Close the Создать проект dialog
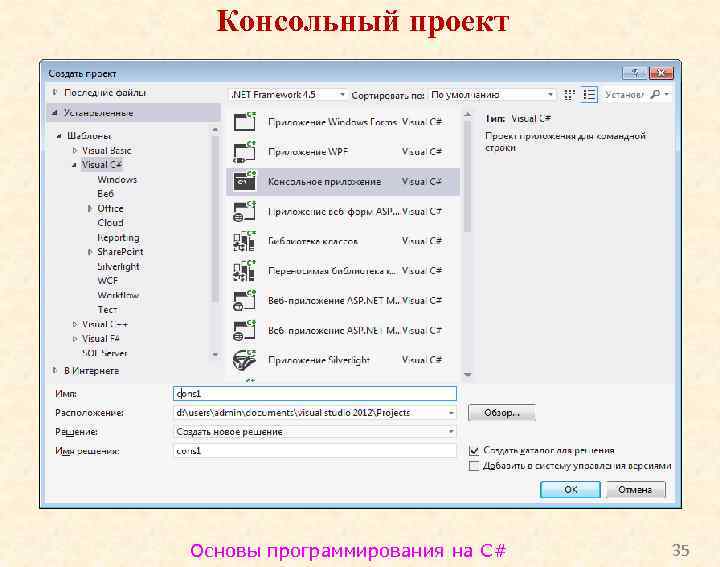Image resolution: width=720 pixels, height=567 pixels. pyautogui.click(x=661, y=73)
